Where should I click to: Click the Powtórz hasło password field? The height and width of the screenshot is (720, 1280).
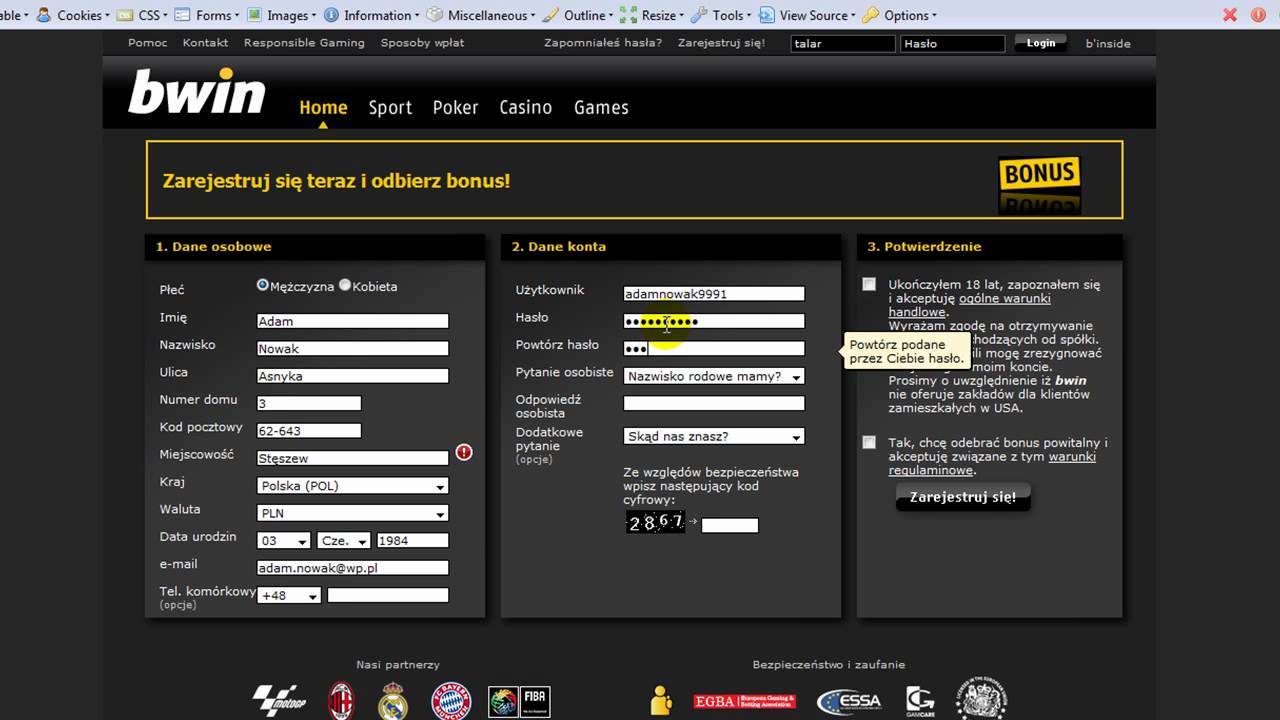click(x=714, y=348)
